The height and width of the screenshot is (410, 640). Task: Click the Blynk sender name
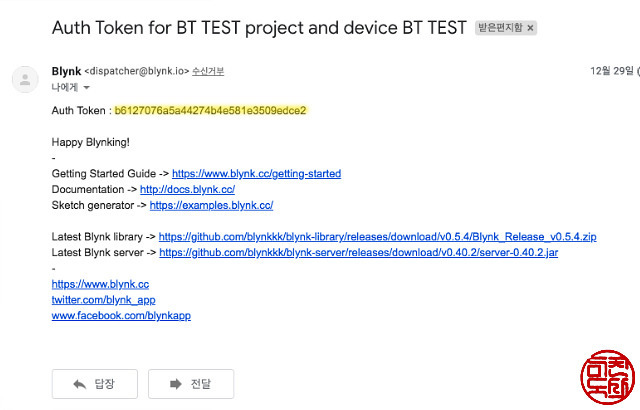tap(66, 71)
